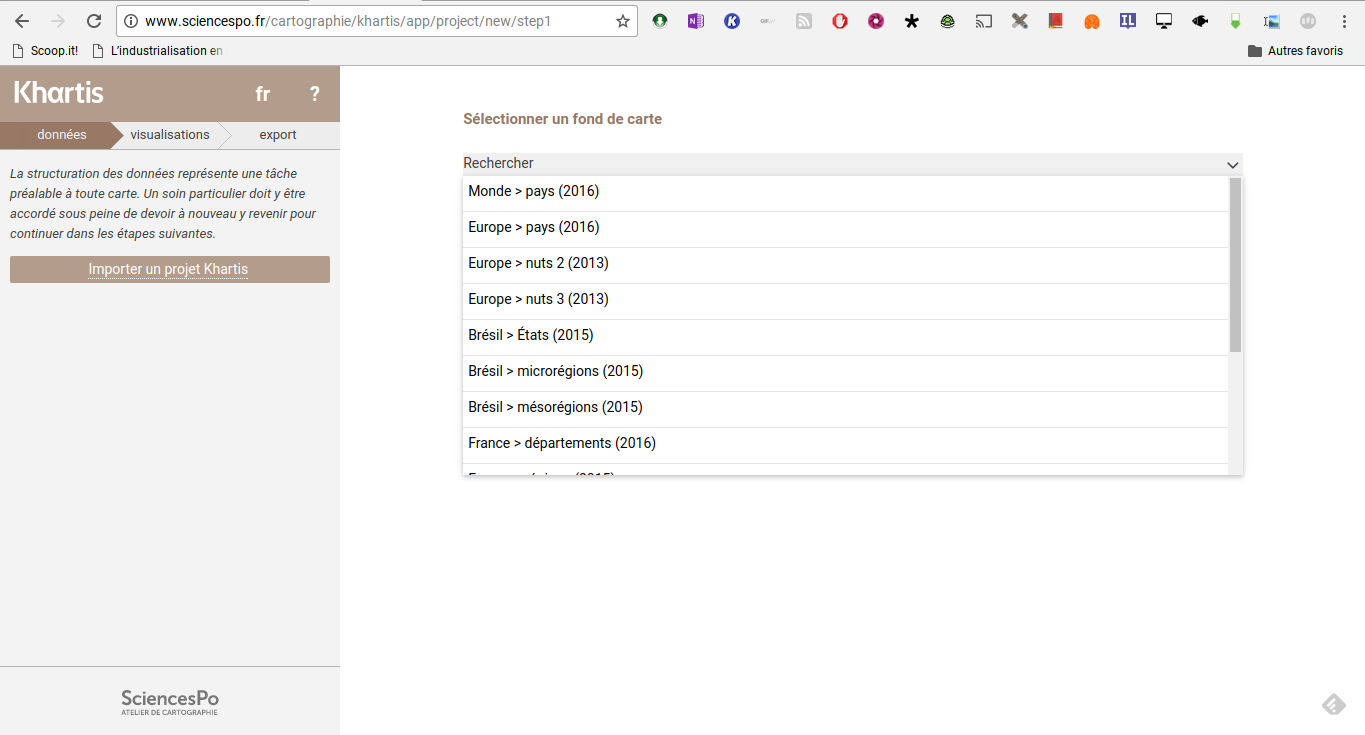Click the blue IL extension icon
The height and width of the screenshot is (735, 1365).
click(1128, 21)
